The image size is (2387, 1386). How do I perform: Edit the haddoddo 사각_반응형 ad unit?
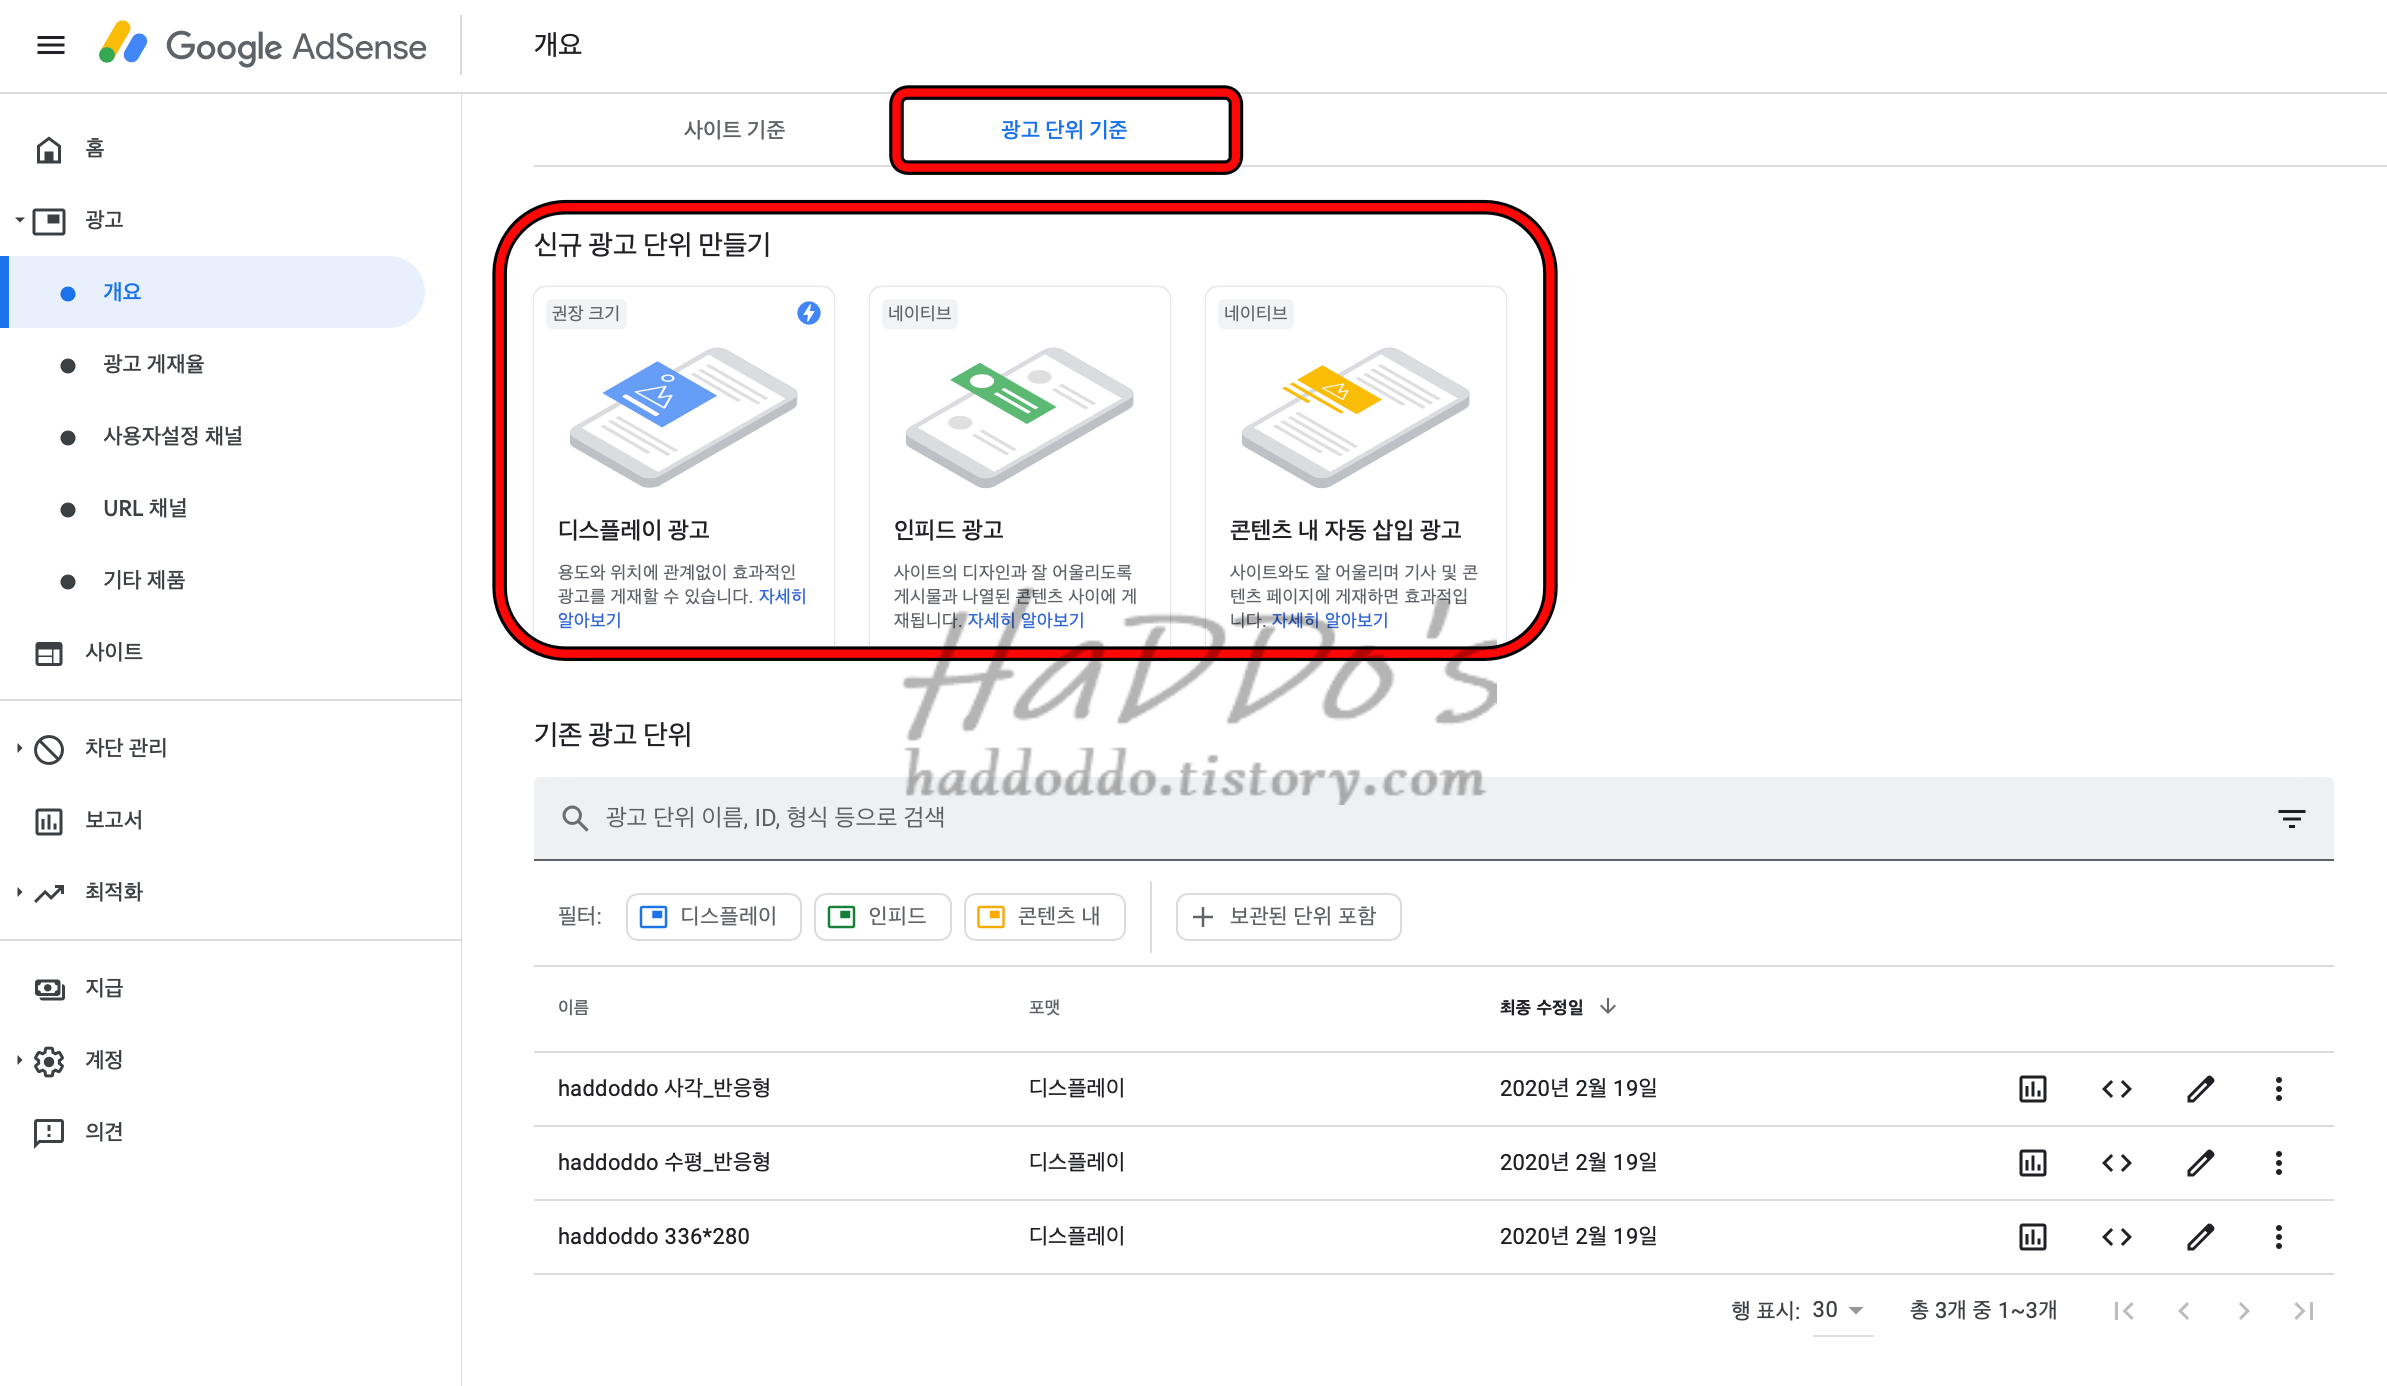[2200, 1089]
